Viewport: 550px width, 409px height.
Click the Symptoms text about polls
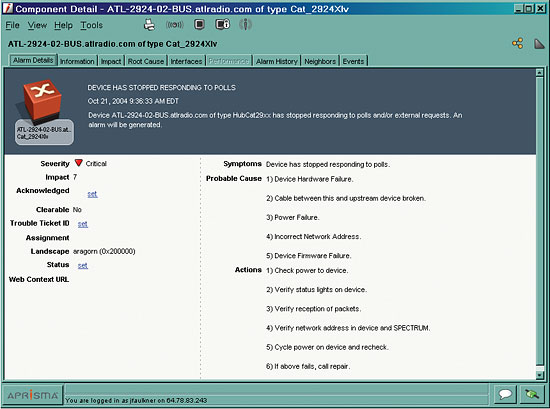click(328, 164)
